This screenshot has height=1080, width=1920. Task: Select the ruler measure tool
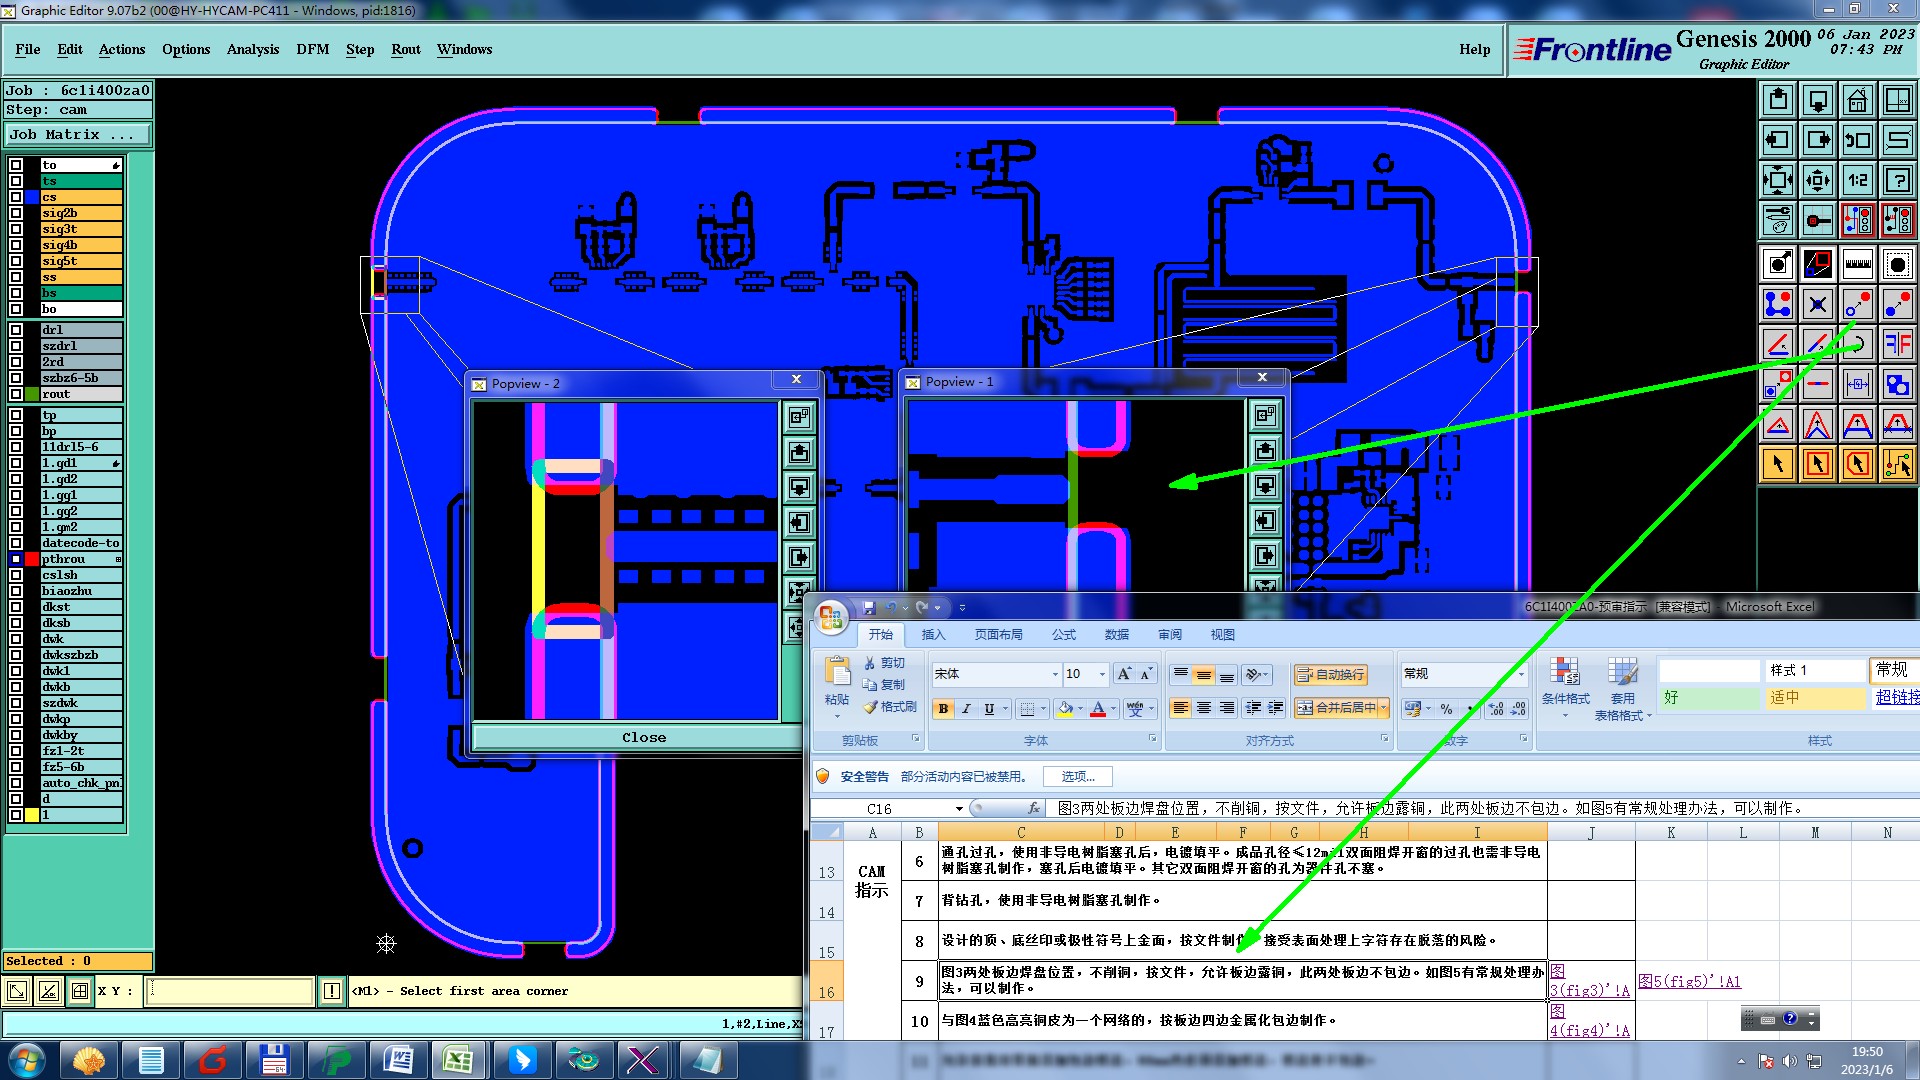pyautogui.click(x=1857, y=264)
